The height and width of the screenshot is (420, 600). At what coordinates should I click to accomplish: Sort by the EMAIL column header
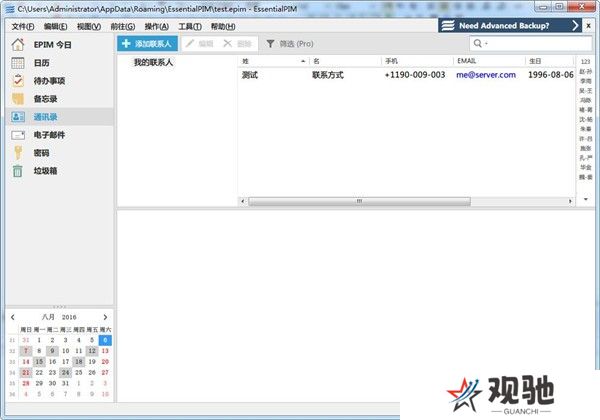(x=489, y=61)
